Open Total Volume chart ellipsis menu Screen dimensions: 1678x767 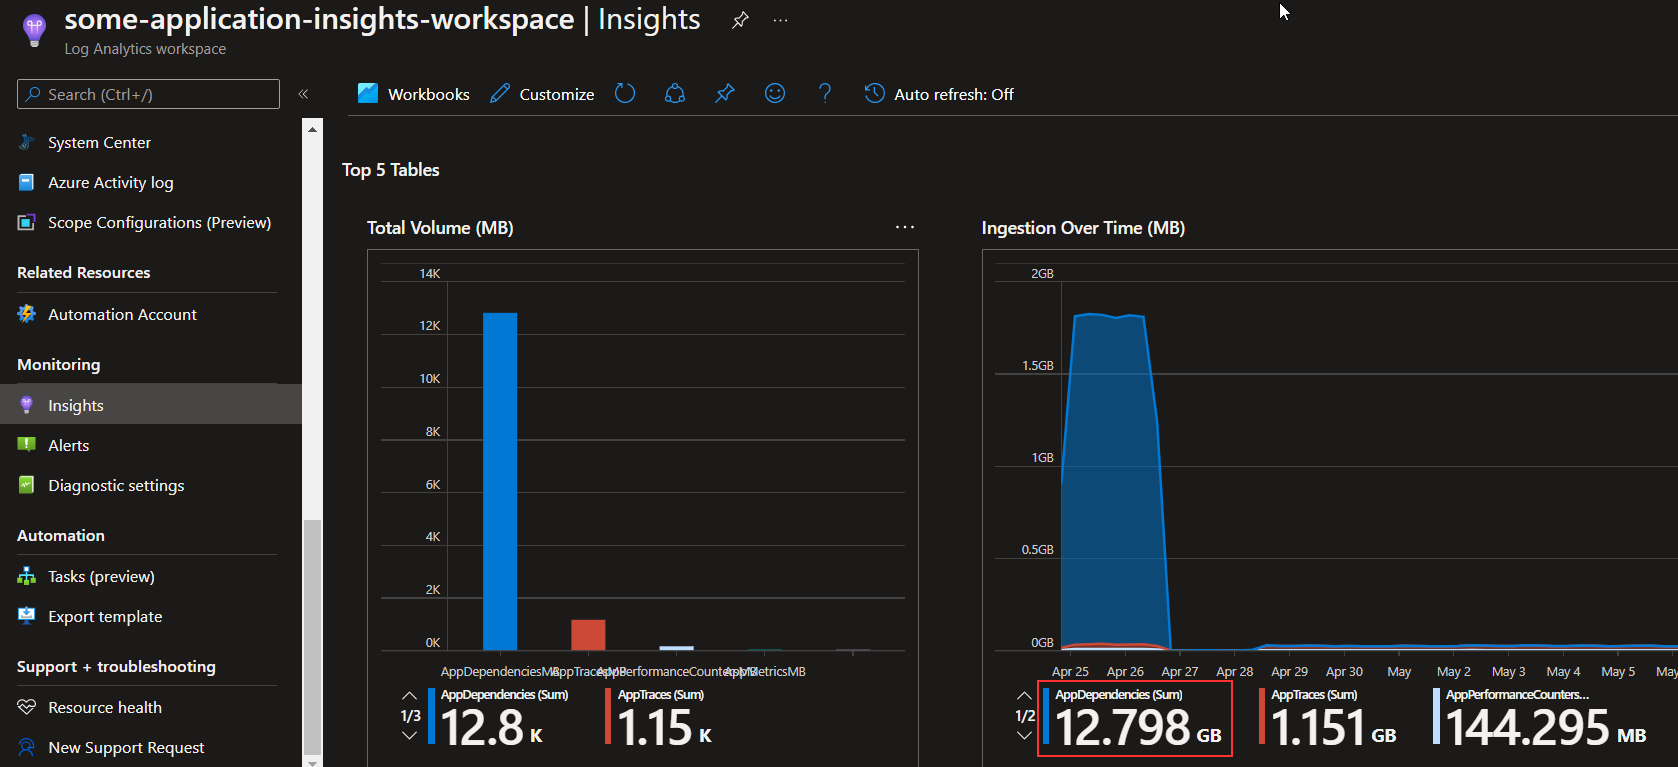(905, 227)
